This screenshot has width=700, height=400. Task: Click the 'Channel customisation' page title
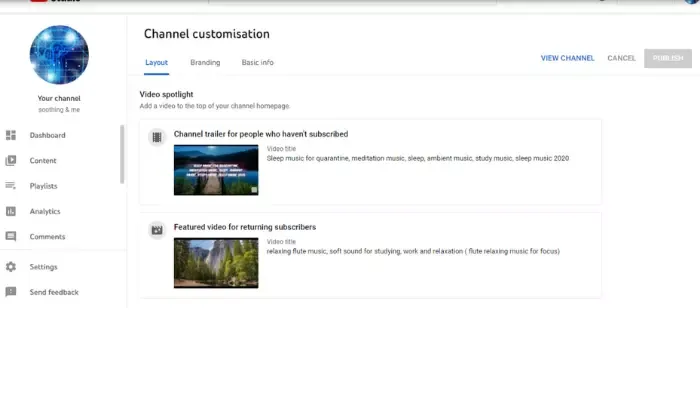click(207, 34)
